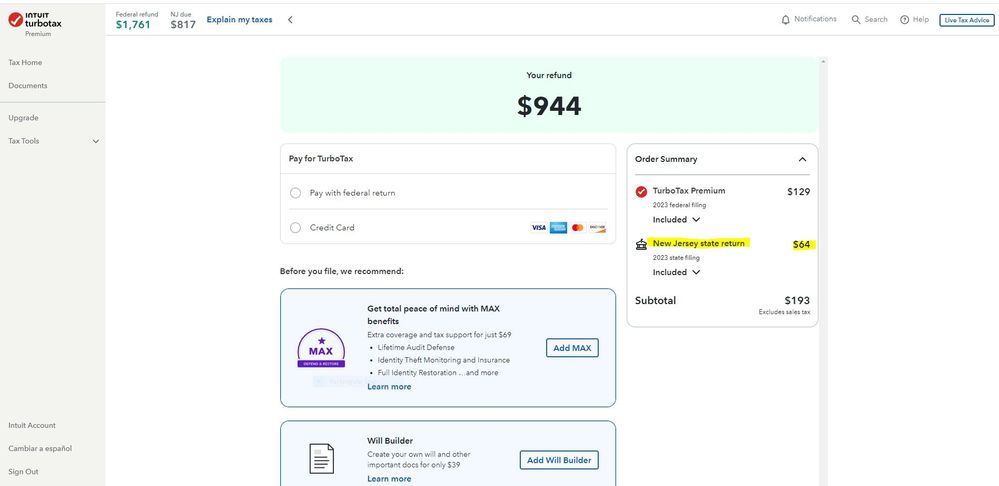Click the Subtotal $193 amount
Viewport: 999px width, 486px height.
pyautogui.click(x=797, y=301)
